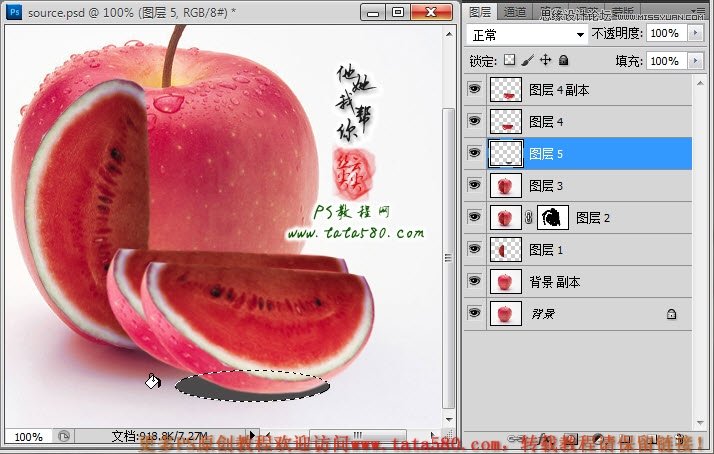The image size is (714, 454).
Task: Select layer name 图层 3
Action: (x=546, y=186)
